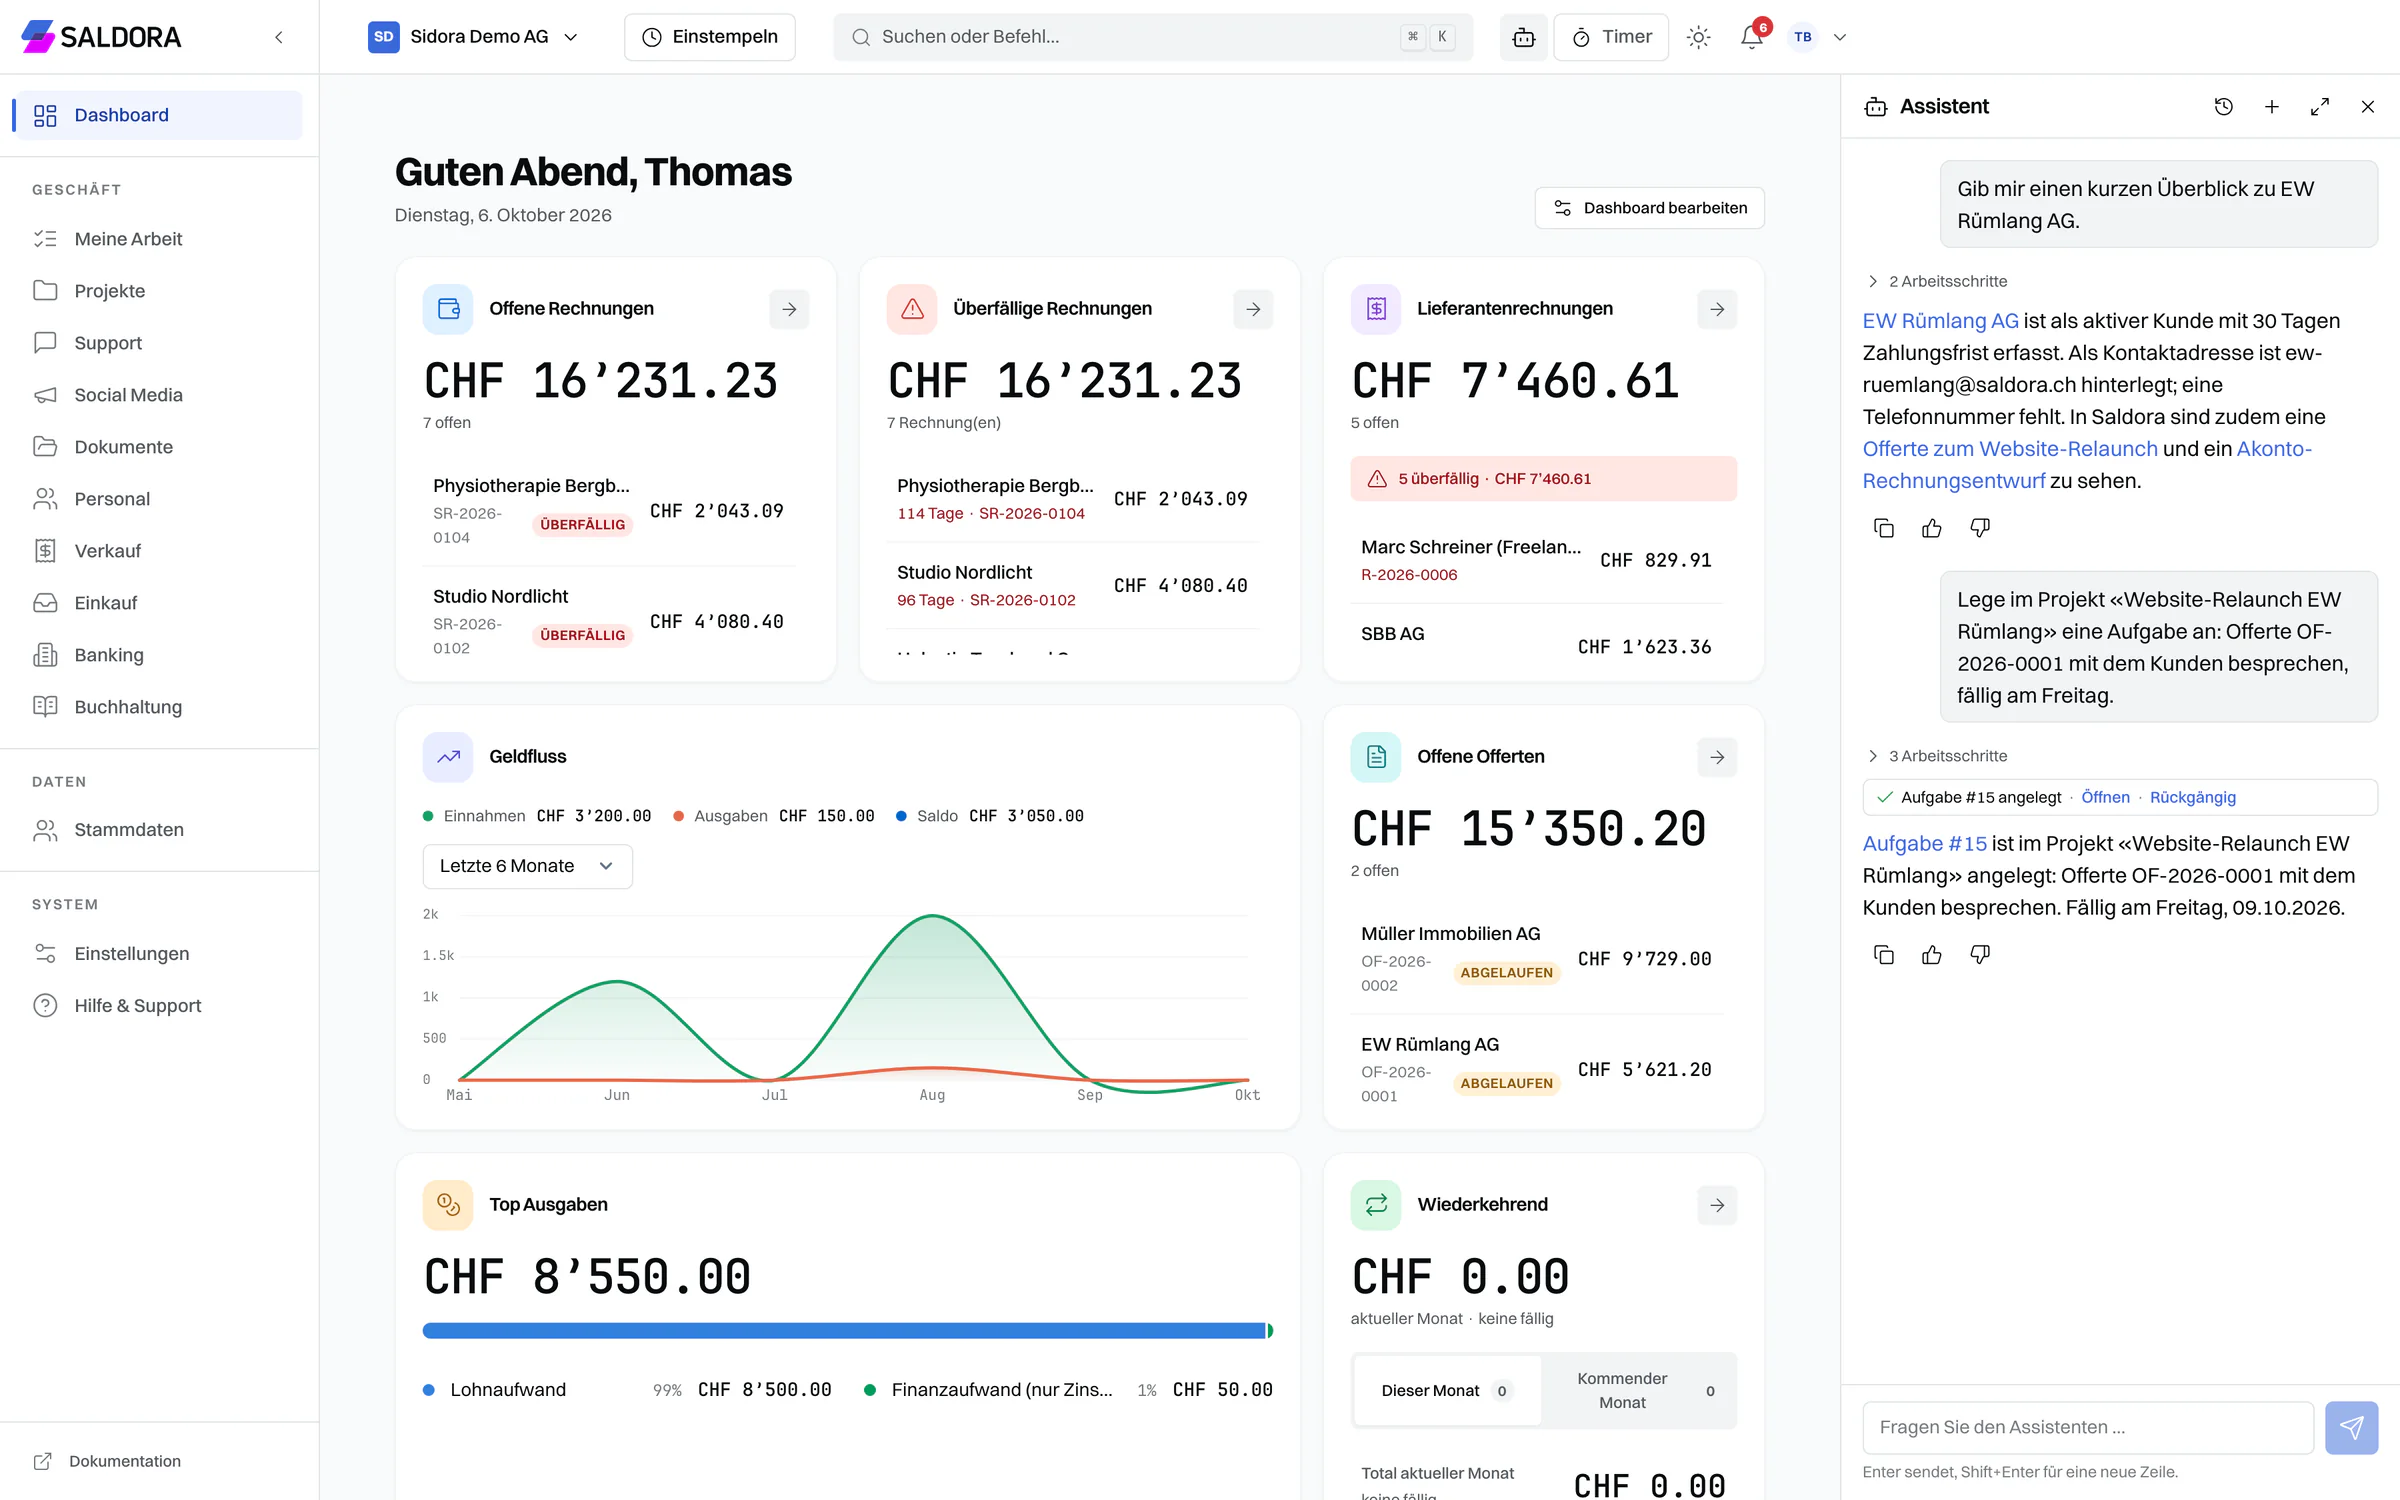Start a new assistant chat with the plus icon
The image size is (2400, 1500).
tap(2271, 106)
